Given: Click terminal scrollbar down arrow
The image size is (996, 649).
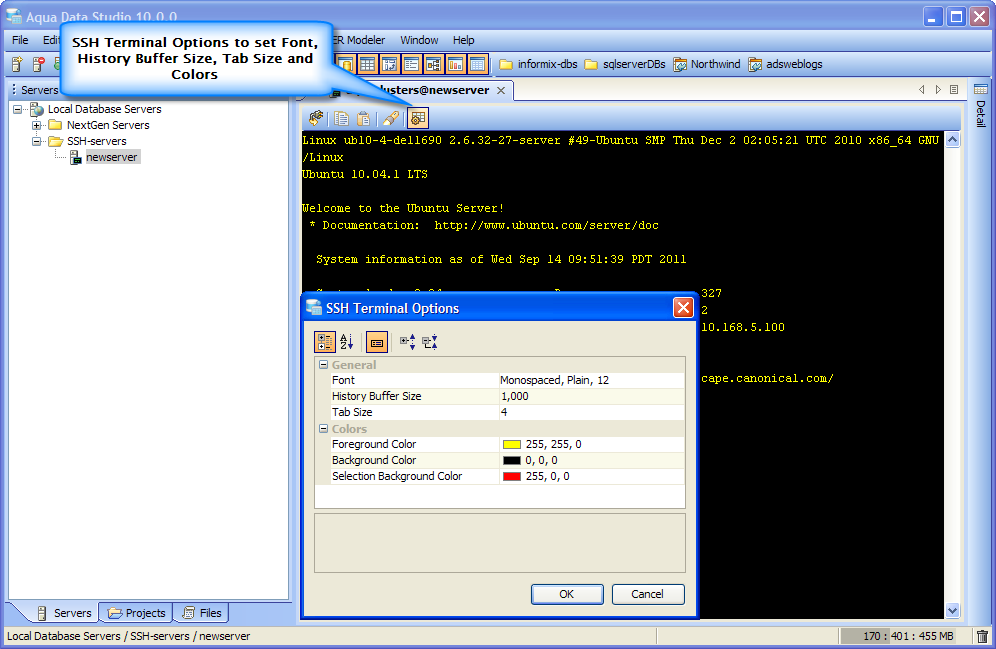Looking at the screenshot, I should point(952,611).
